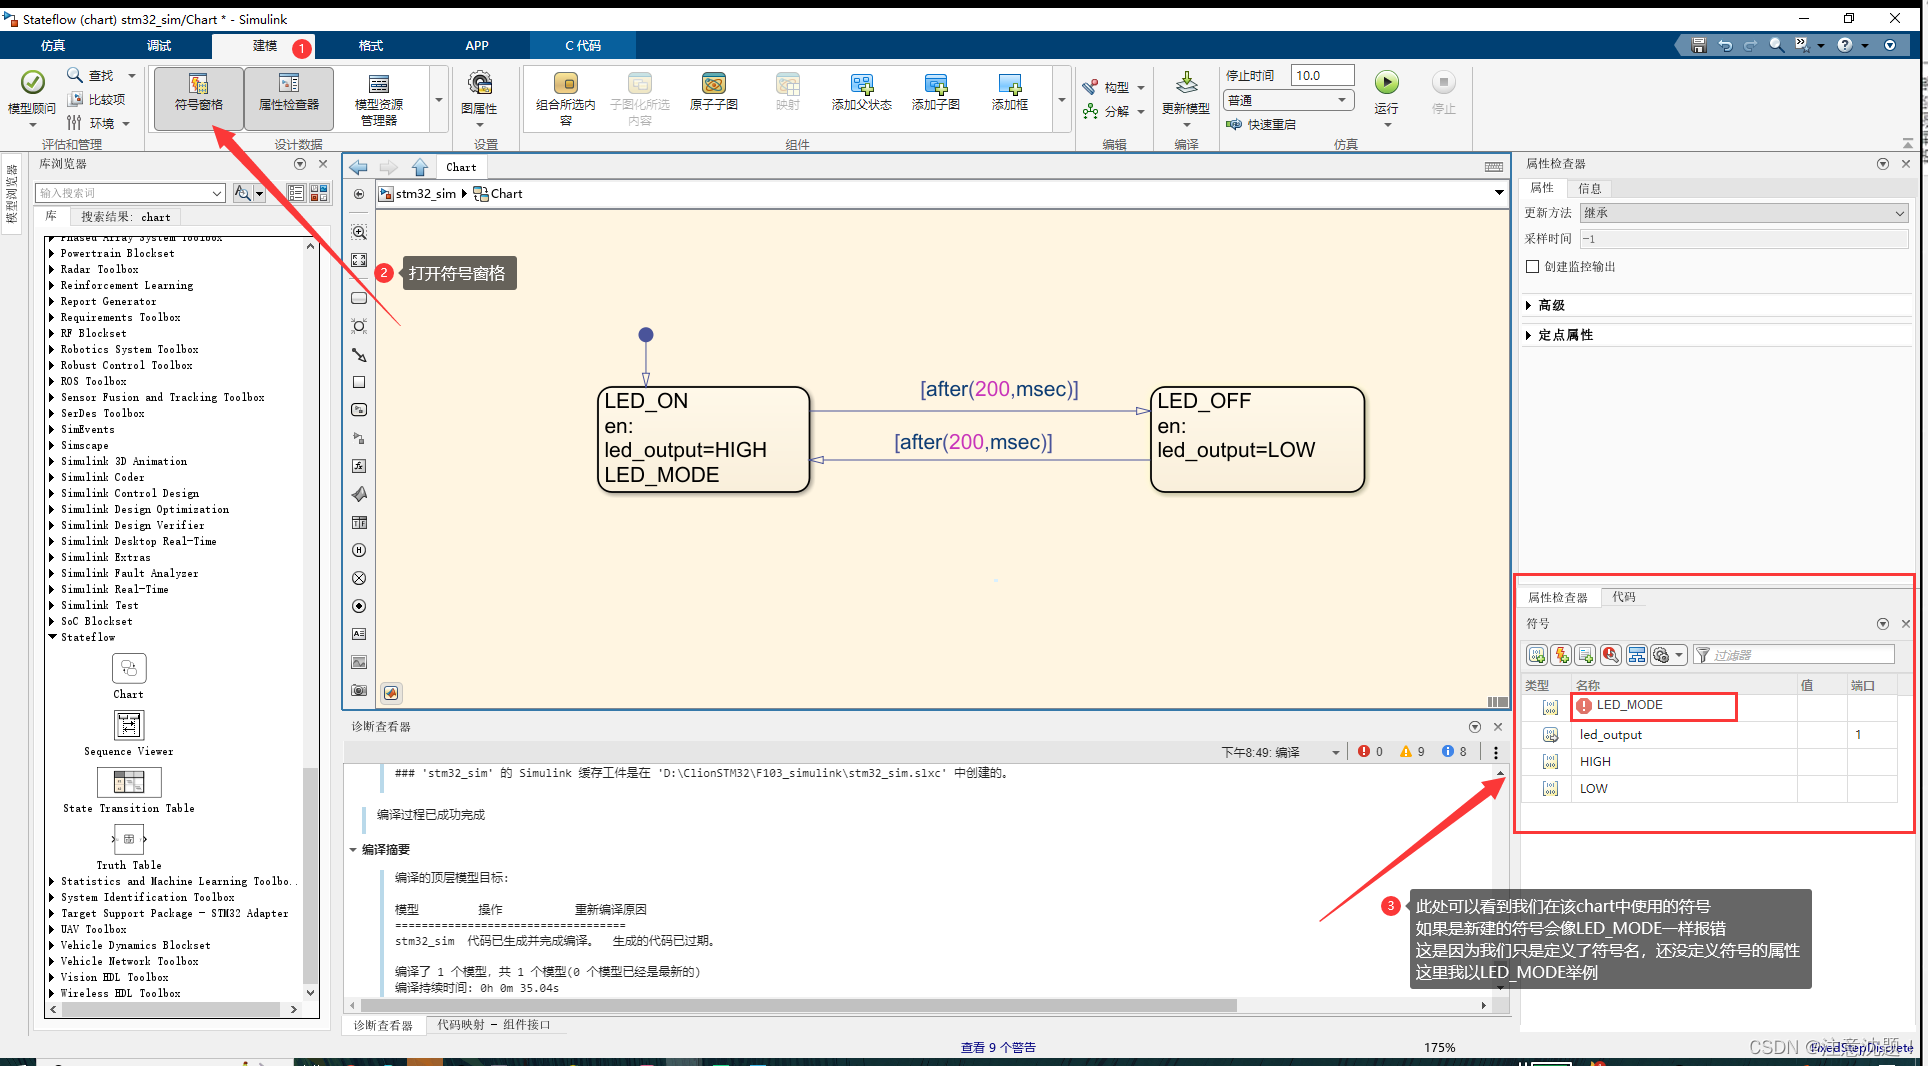Open 普通 simulation mode dropdown

coord(1288,100)
